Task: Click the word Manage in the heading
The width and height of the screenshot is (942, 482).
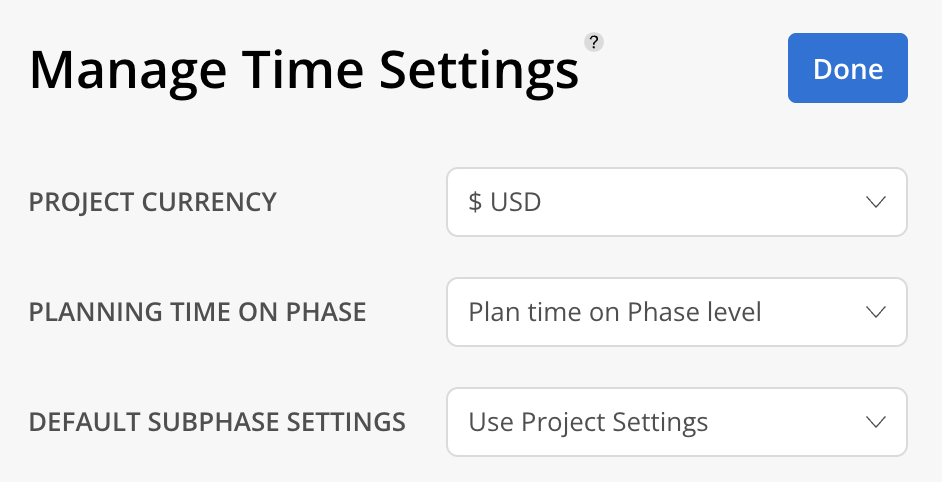Action: coord(128,72)
